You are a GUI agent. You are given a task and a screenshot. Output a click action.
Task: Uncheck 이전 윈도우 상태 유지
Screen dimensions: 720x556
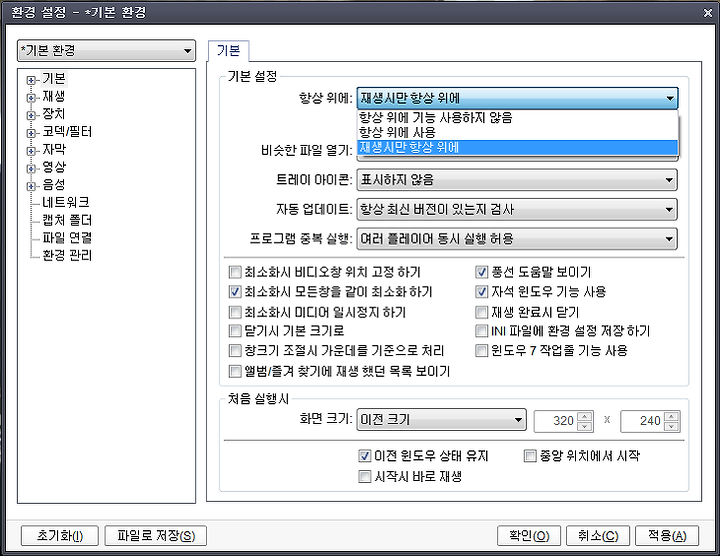(x=365, y=456)
